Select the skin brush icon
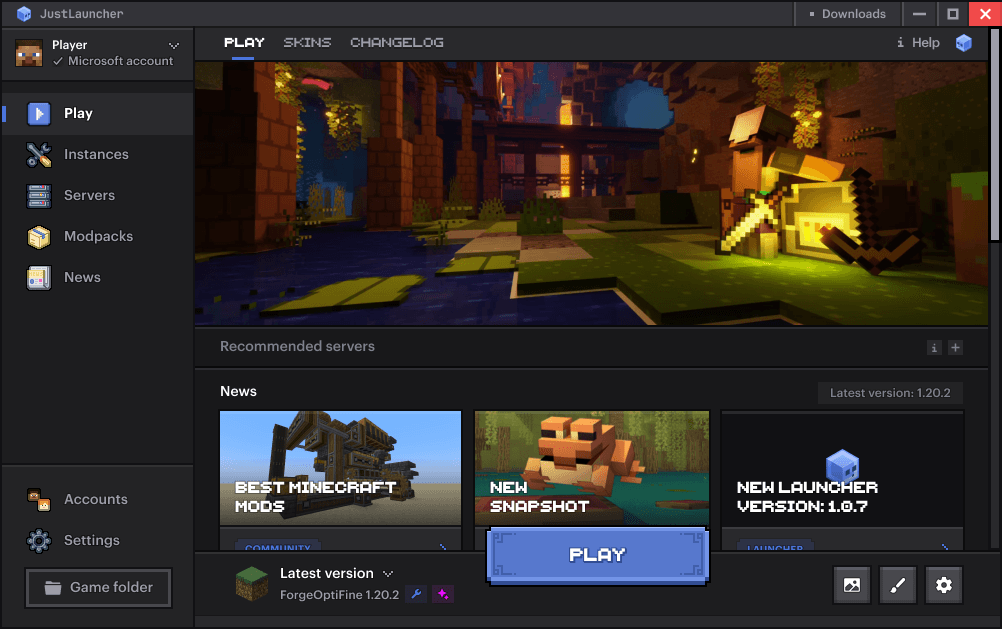Screen dimensions: 1002x629 (897, 585)
